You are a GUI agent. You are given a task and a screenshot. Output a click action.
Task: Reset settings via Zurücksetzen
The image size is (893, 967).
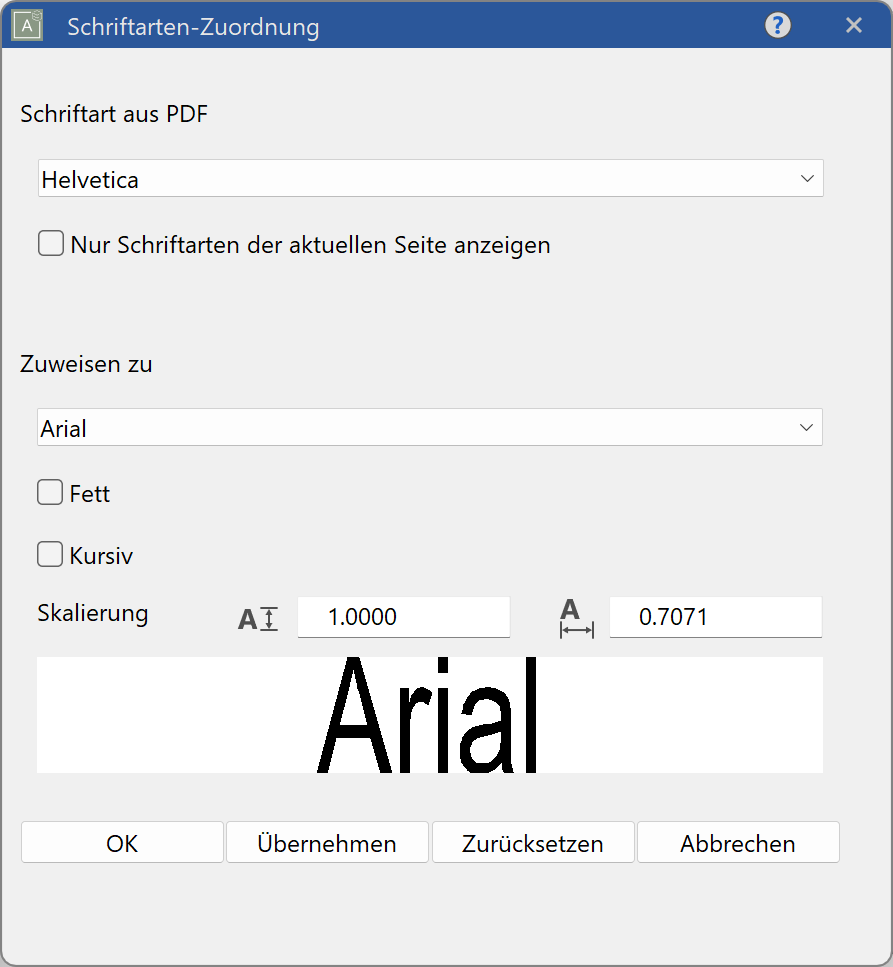point(532,843)
